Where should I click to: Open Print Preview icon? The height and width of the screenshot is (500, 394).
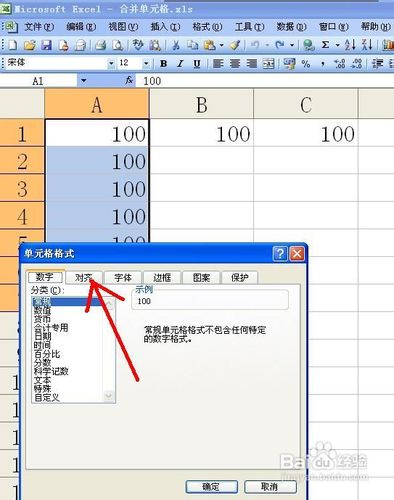[x=118, y=45]
